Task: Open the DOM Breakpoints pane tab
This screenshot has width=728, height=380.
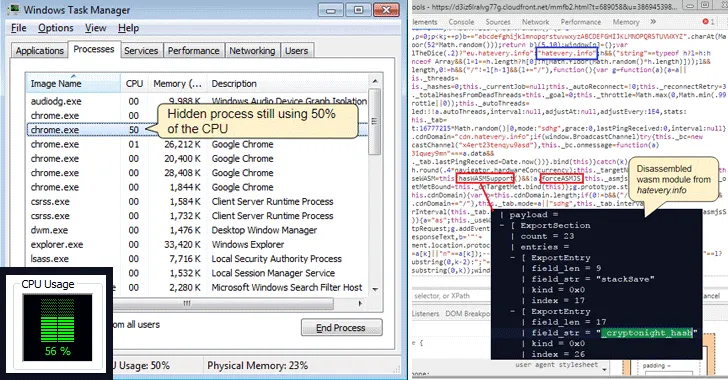Action: (468, 314)
